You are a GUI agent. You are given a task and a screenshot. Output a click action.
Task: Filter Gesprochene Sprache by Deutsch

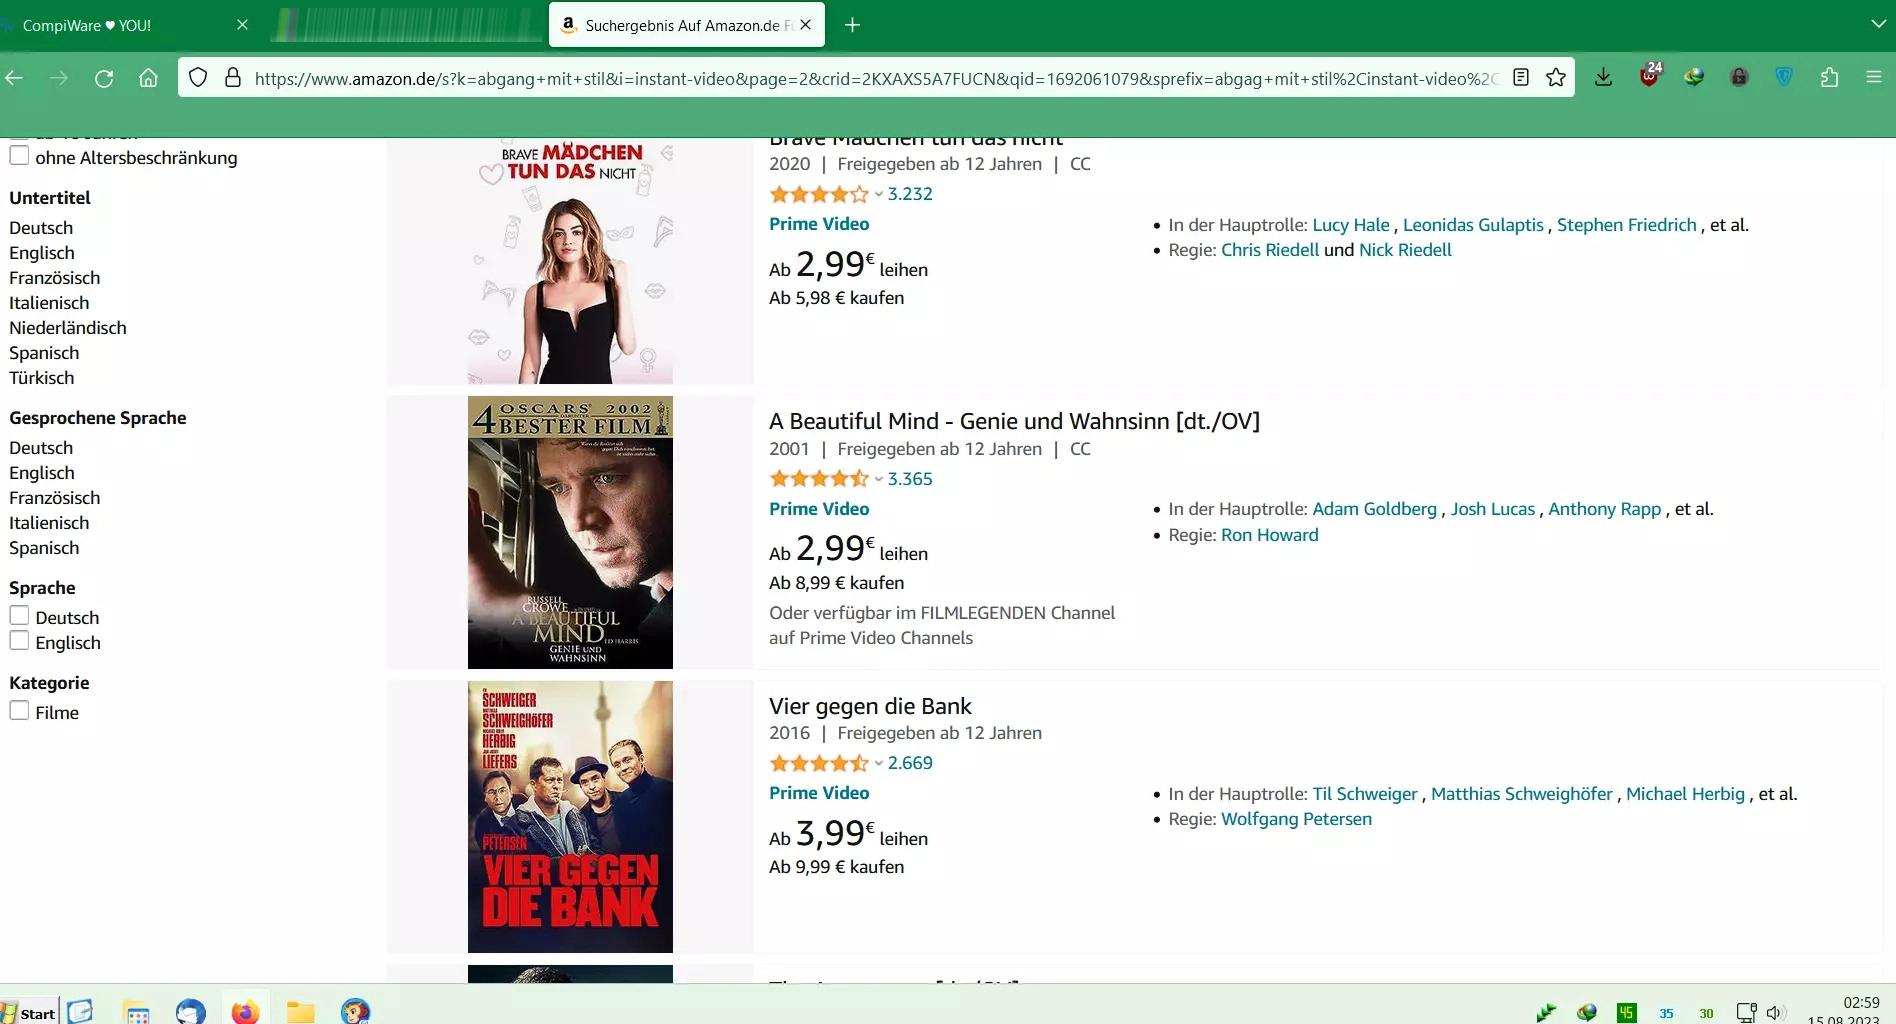[41, 448]
